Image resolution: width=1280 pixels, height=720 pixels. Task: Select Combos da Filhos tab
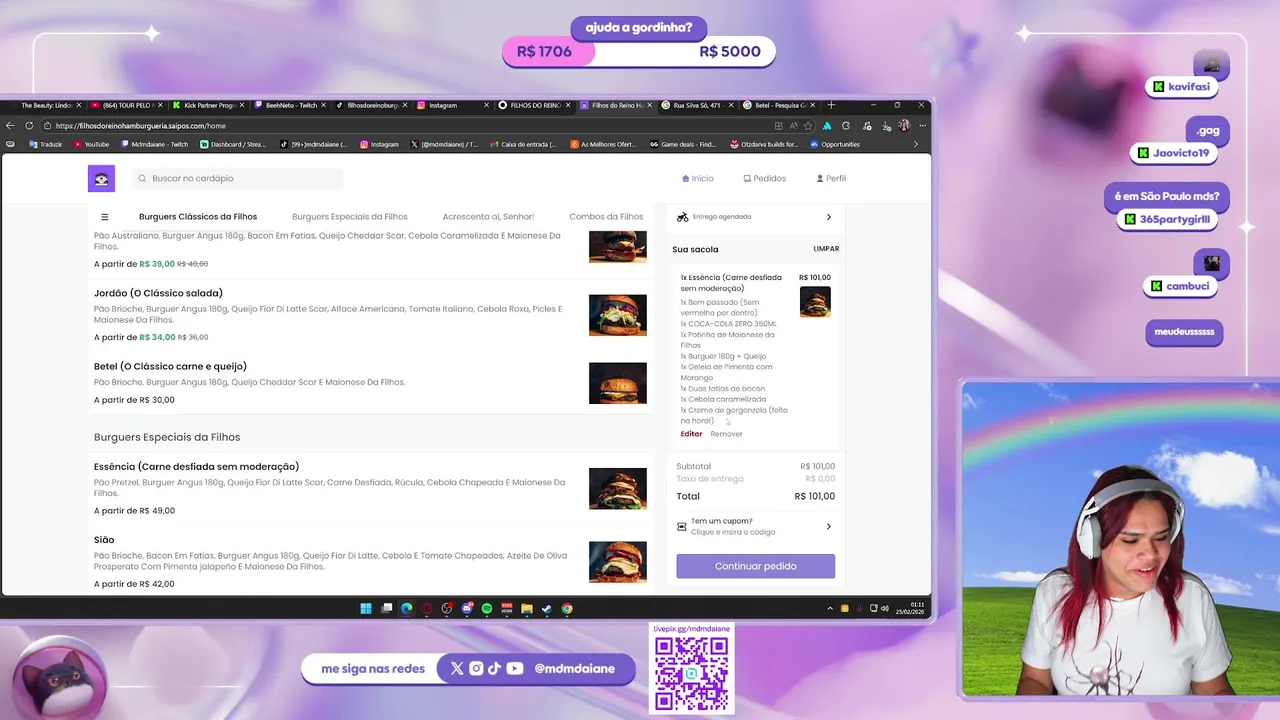[606, 217]
